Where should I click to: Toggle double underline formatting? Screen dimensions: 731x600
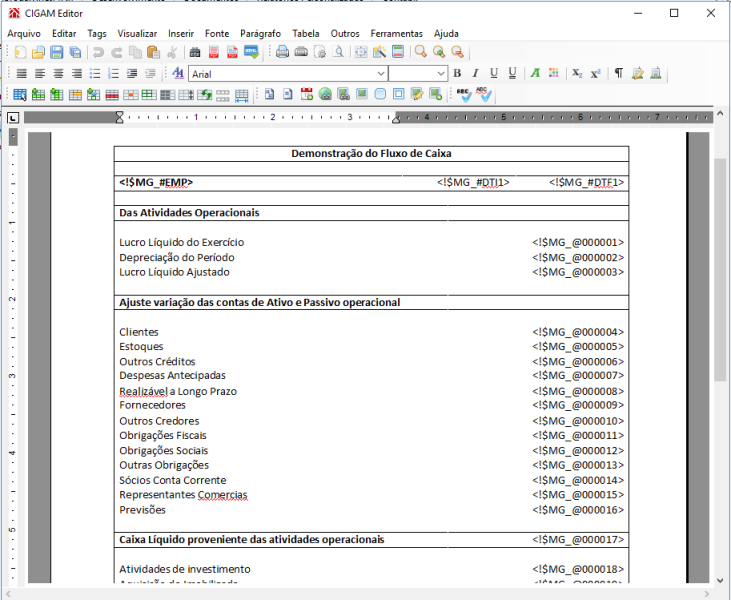click(x=512, y=74)
